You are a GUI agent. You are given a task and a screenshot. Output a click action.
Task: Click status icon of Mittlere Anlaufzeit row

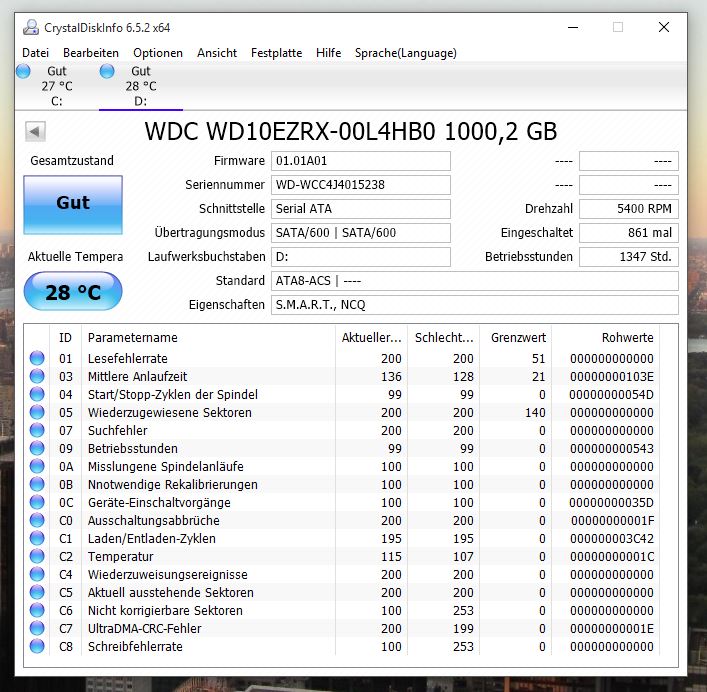tap(37, 376)
